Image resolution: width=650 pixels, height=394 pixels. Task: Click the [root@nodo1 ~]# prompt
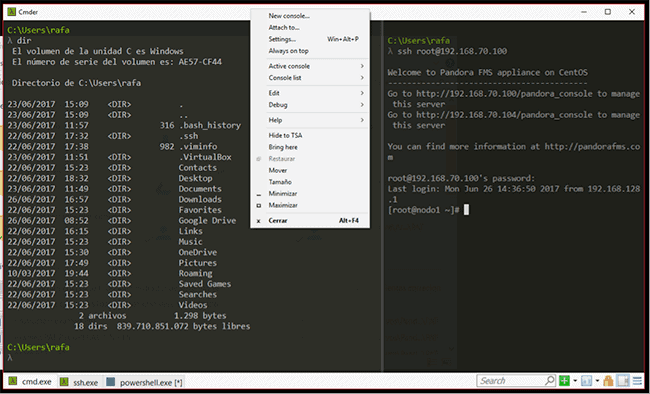click(x=423, y=210)
